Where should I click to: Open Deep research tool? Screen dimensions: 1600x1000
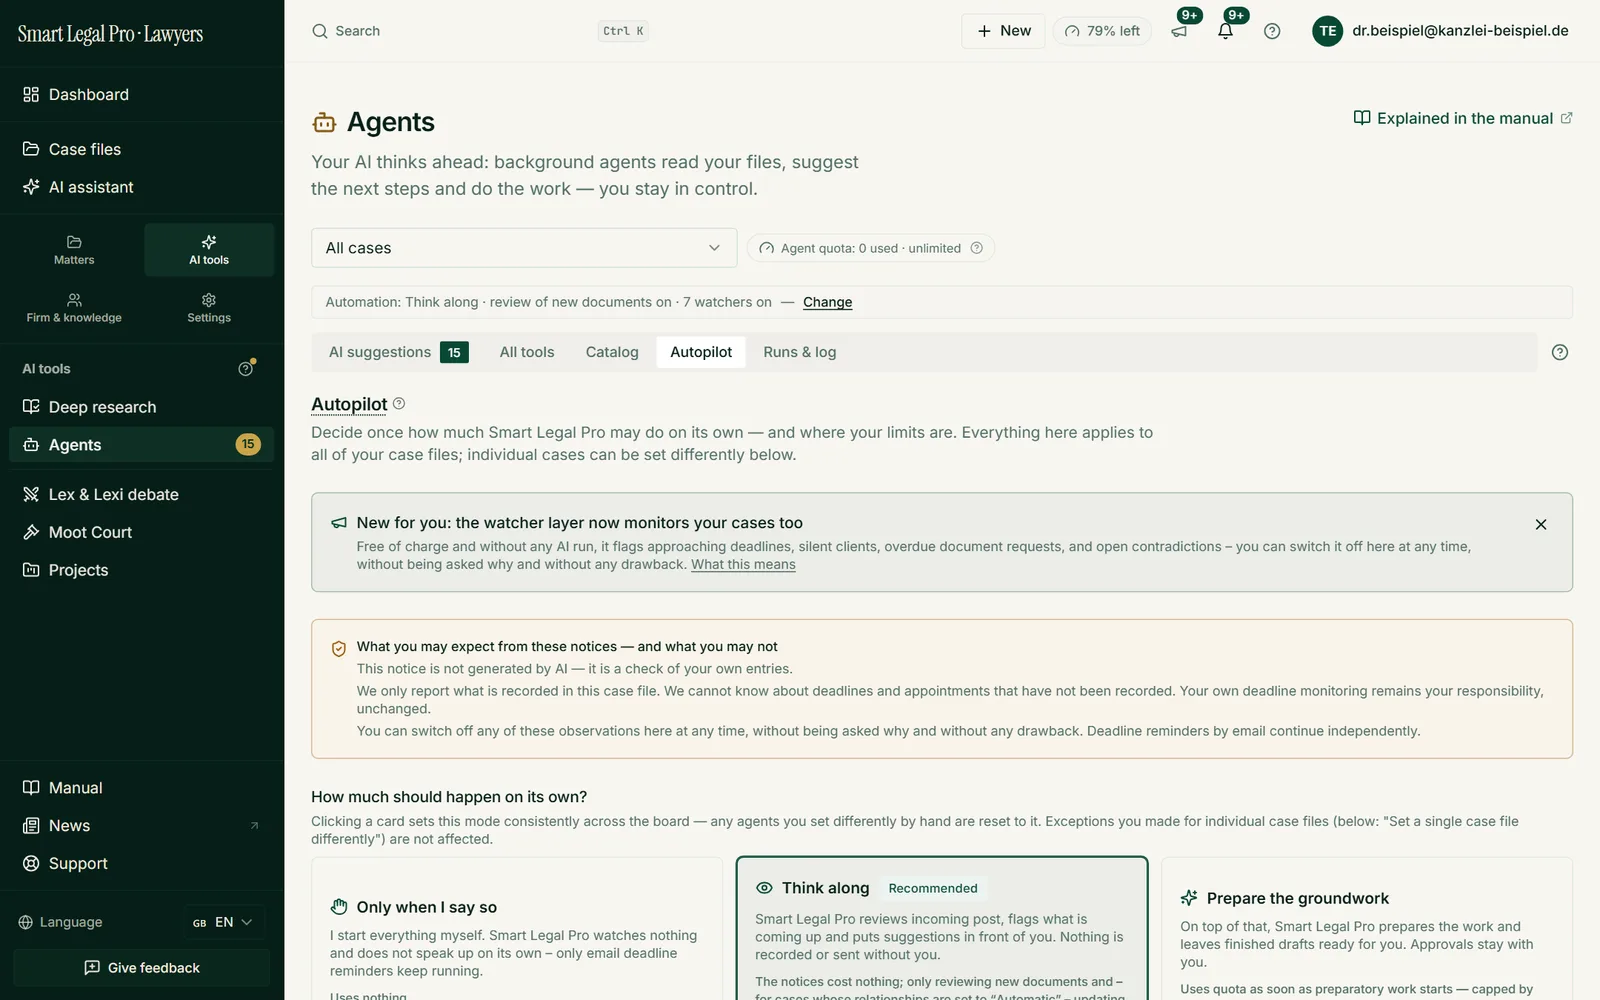click(x=142, y=407)
